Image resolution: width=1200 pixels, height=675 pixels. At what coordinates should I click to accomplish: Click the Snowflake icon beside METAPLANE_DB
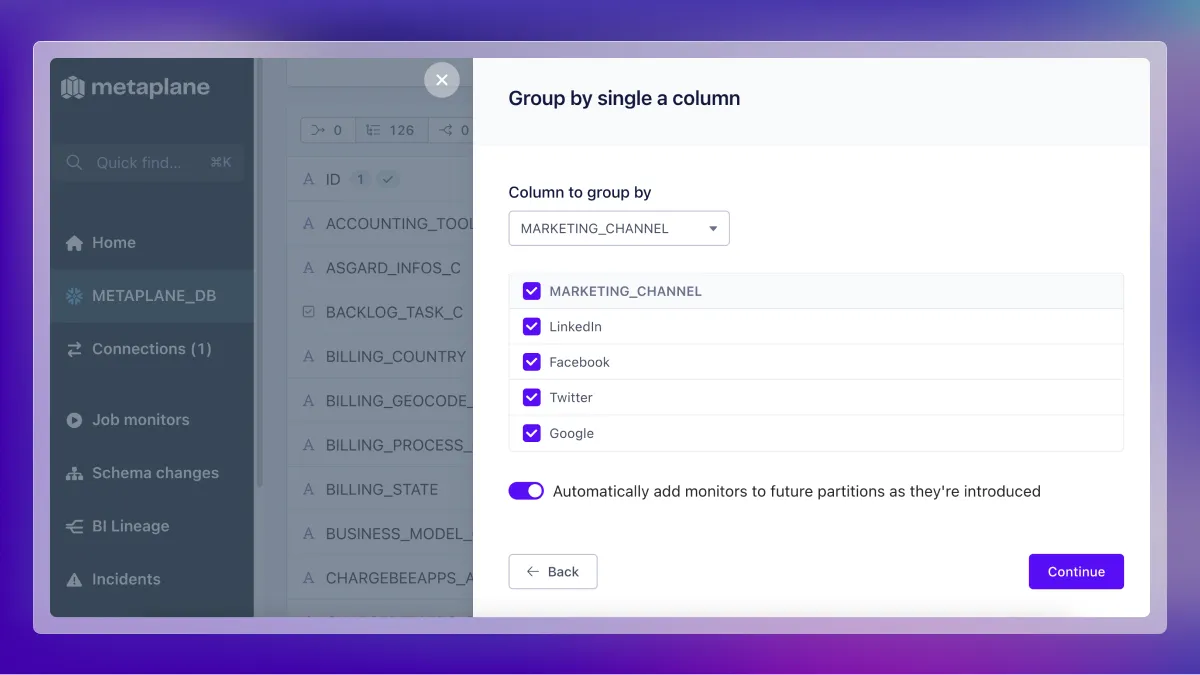(x=74, y=296)
